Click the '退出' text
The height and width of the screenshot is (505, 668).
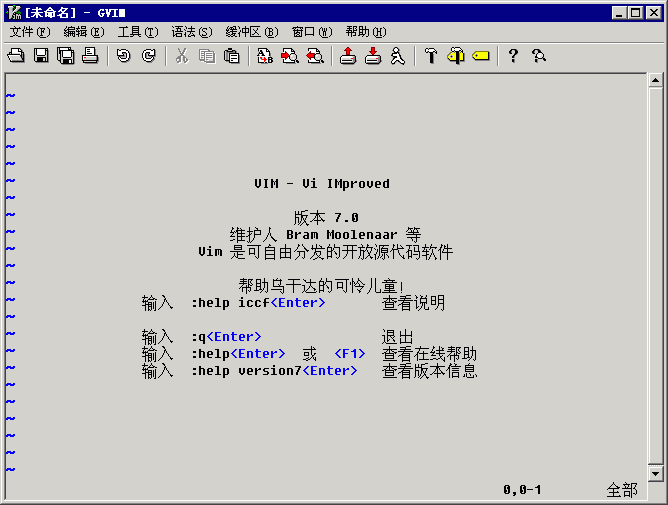click(x=397, y=337)
